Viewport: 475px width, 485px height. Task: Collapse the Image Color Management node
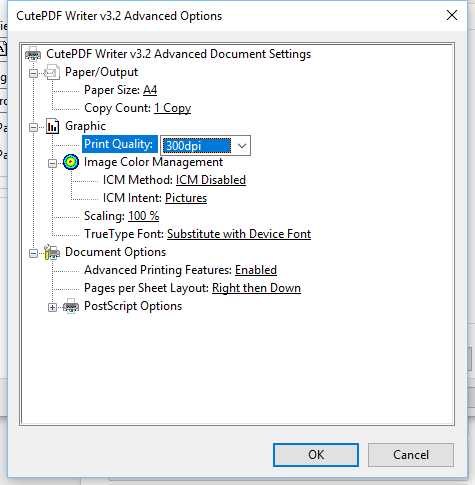52,163
